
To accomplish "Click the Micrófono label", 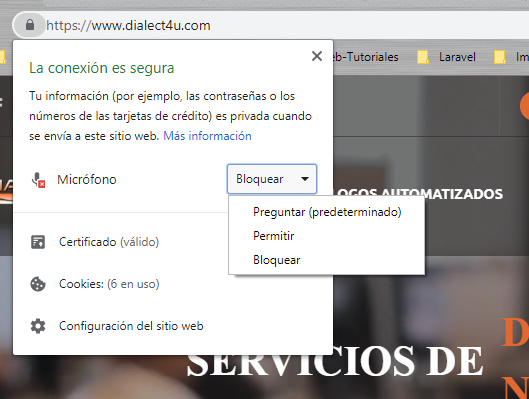I will pos(87,179).
